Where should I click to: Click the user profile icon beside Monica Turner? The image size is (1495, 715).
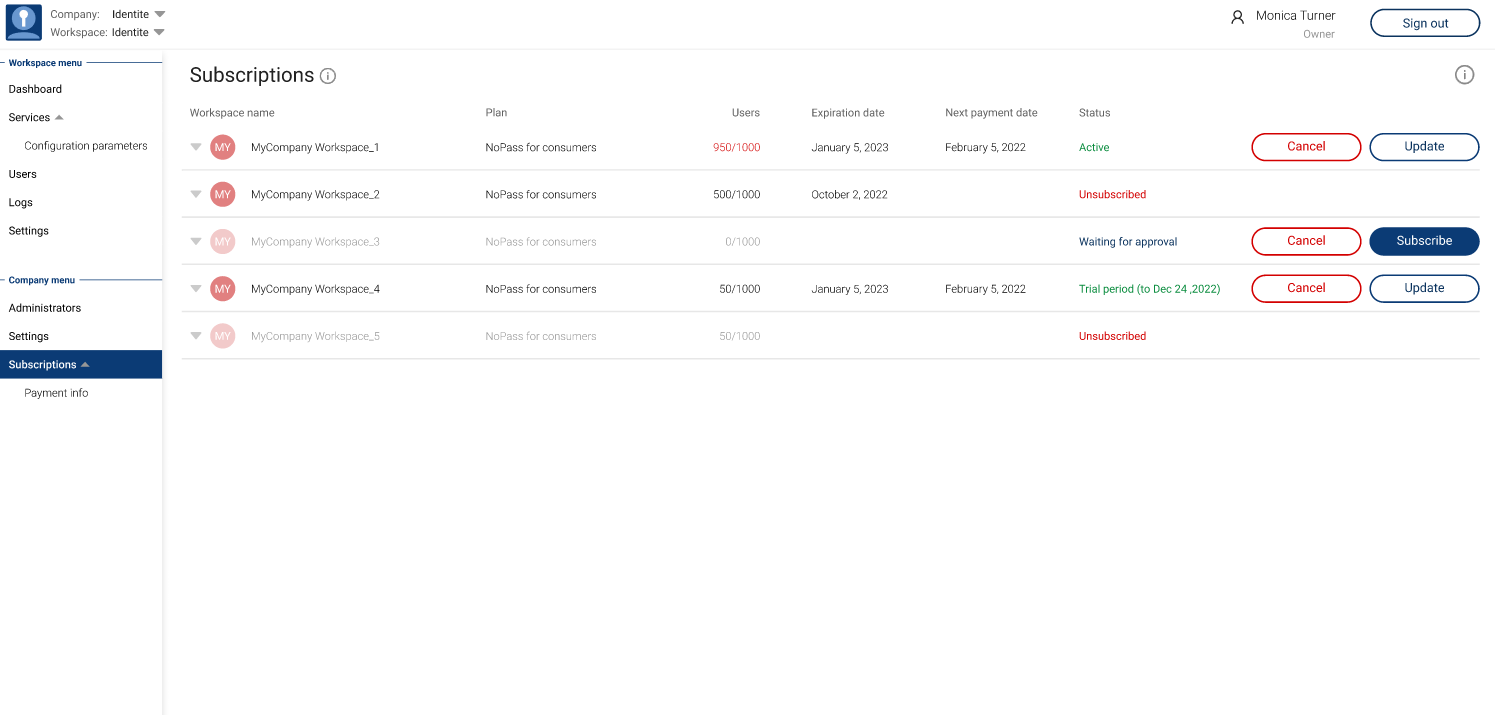(x=1237, y=17)
